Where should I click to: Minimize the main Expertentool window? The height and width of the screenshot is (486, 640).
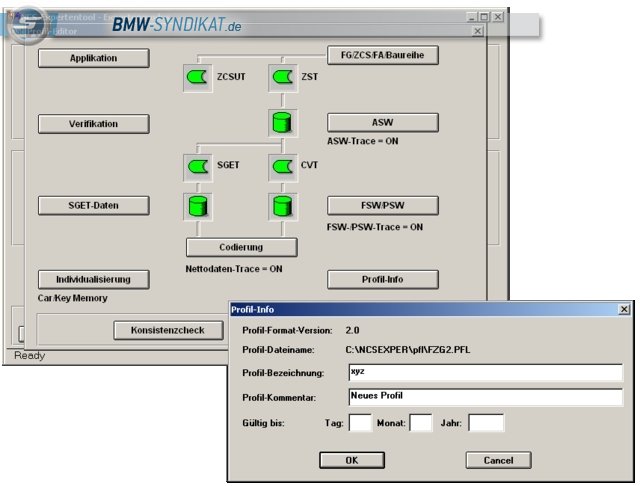coord(472,17)
